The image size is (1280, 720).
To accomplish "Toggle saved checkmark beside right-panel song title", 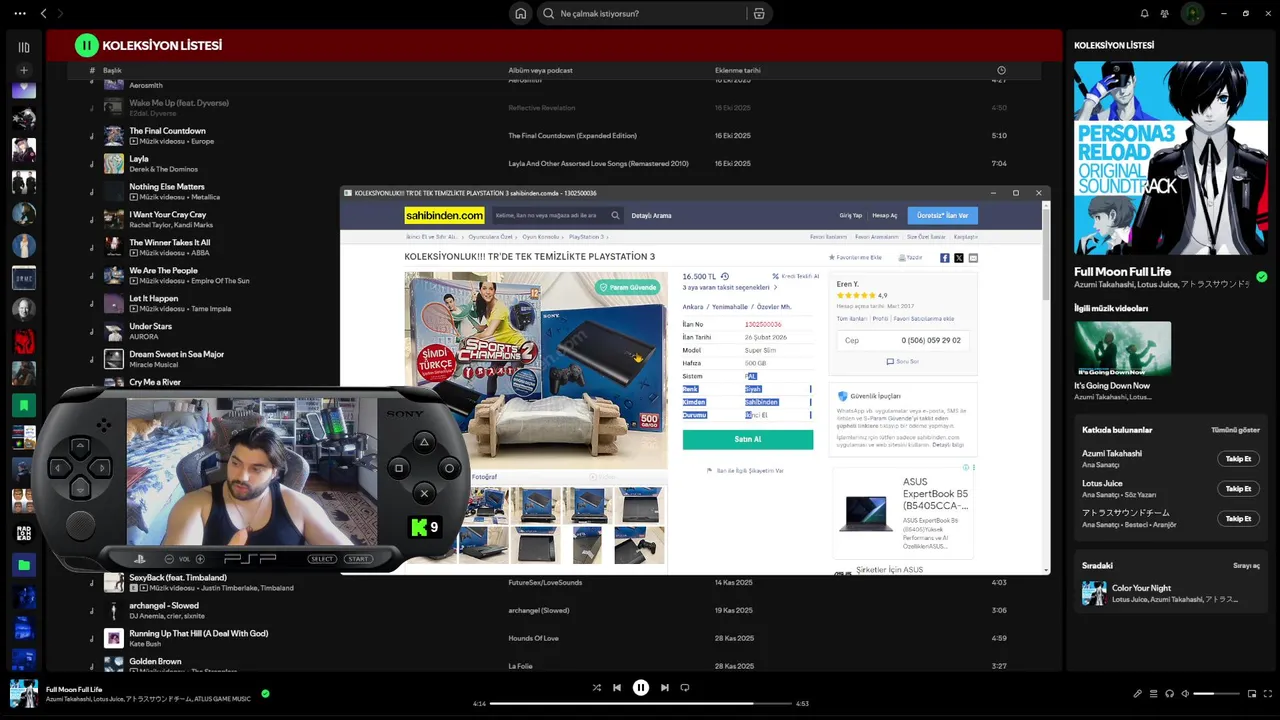I will (1261, 277).
